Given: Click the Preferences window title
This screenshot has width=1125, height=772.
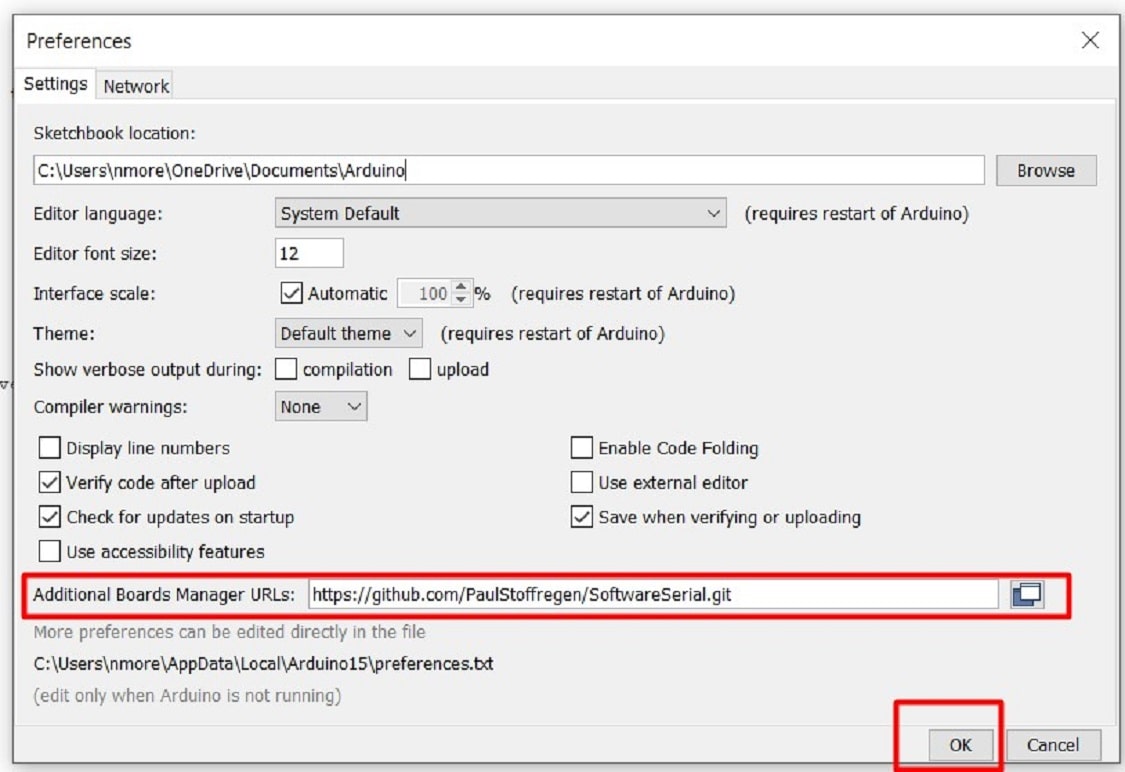Looking at the screenshot, I should (x=79, y=41).
